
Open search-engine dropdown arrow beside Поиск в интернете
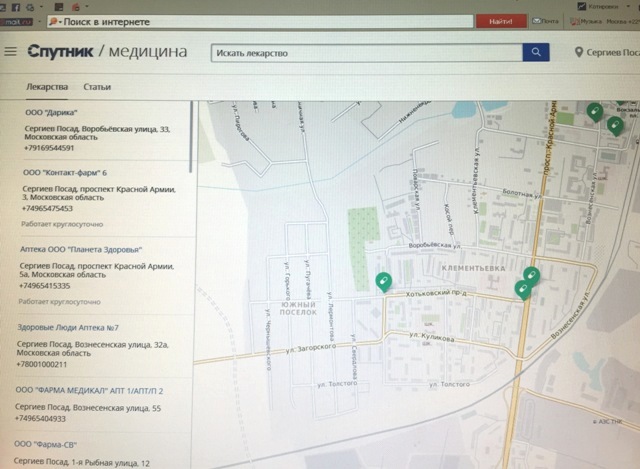pos(60,22)
